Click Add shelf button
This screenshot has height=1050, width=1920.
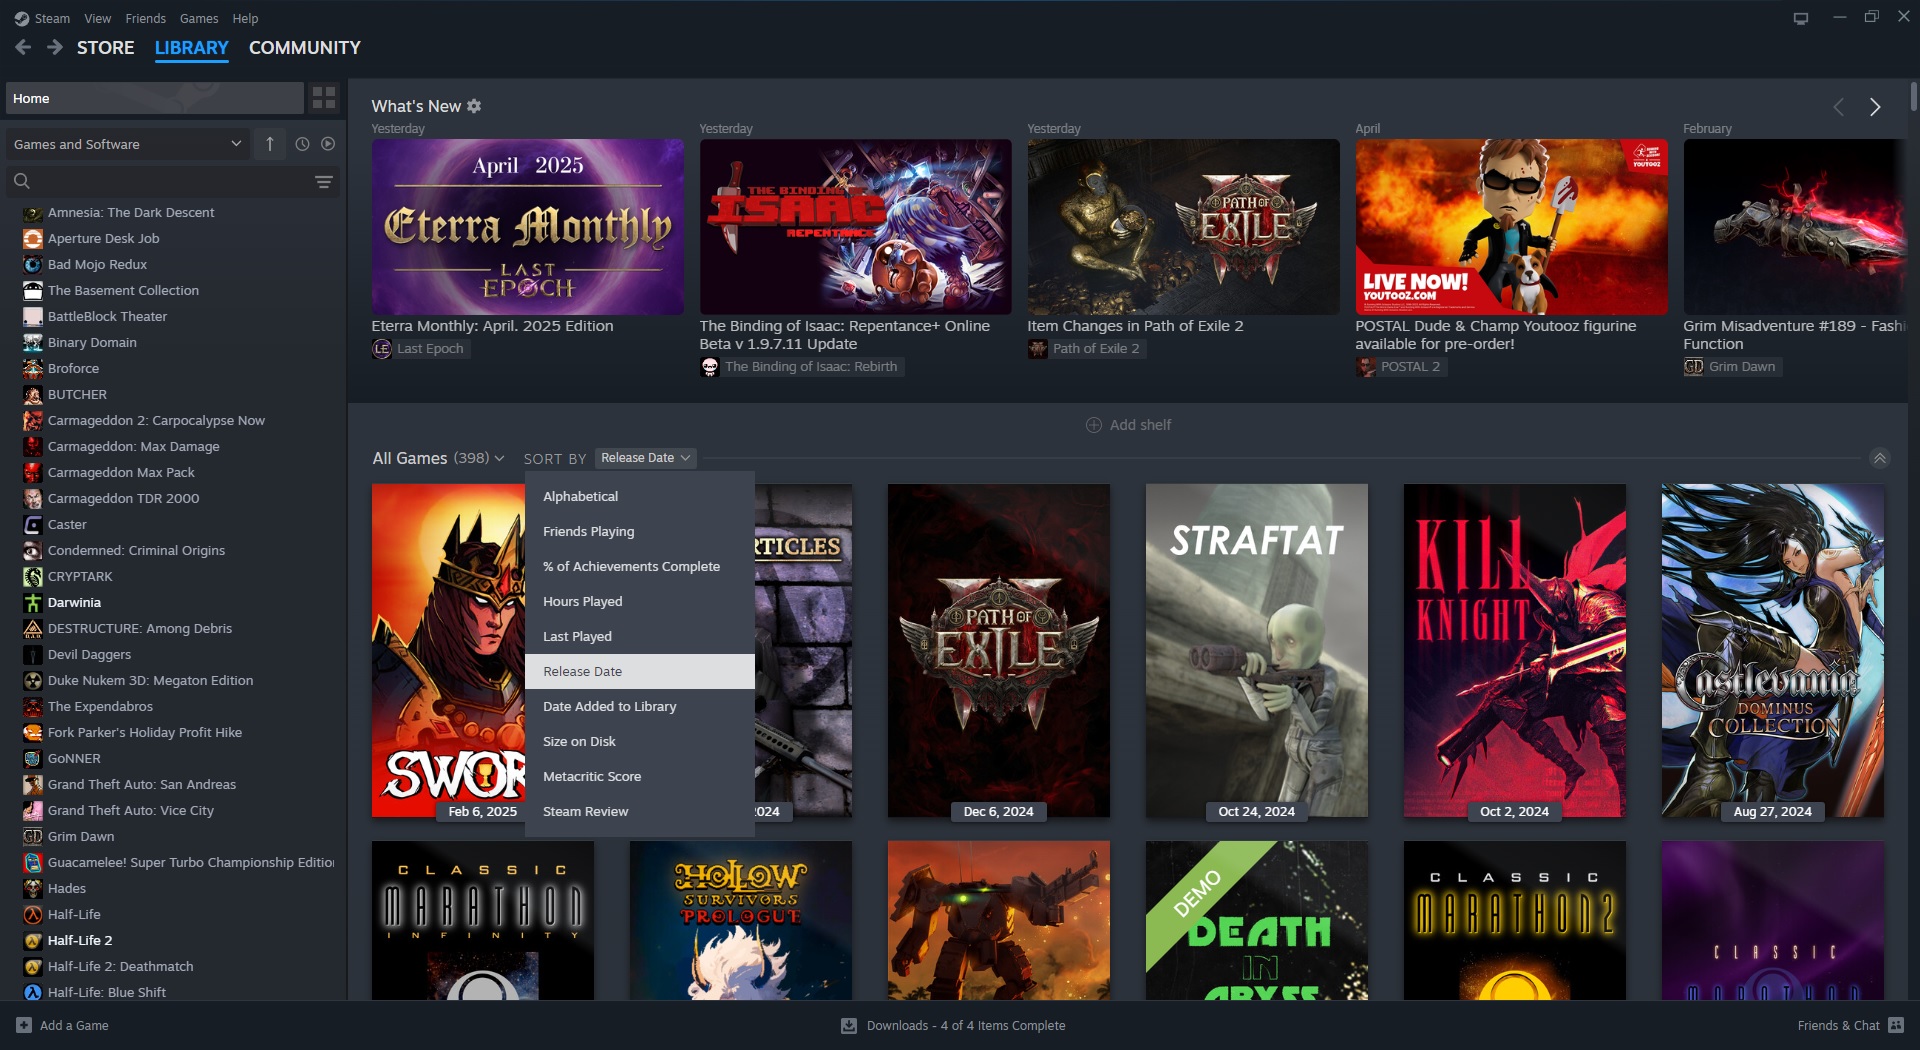(x=1128, y=425)
